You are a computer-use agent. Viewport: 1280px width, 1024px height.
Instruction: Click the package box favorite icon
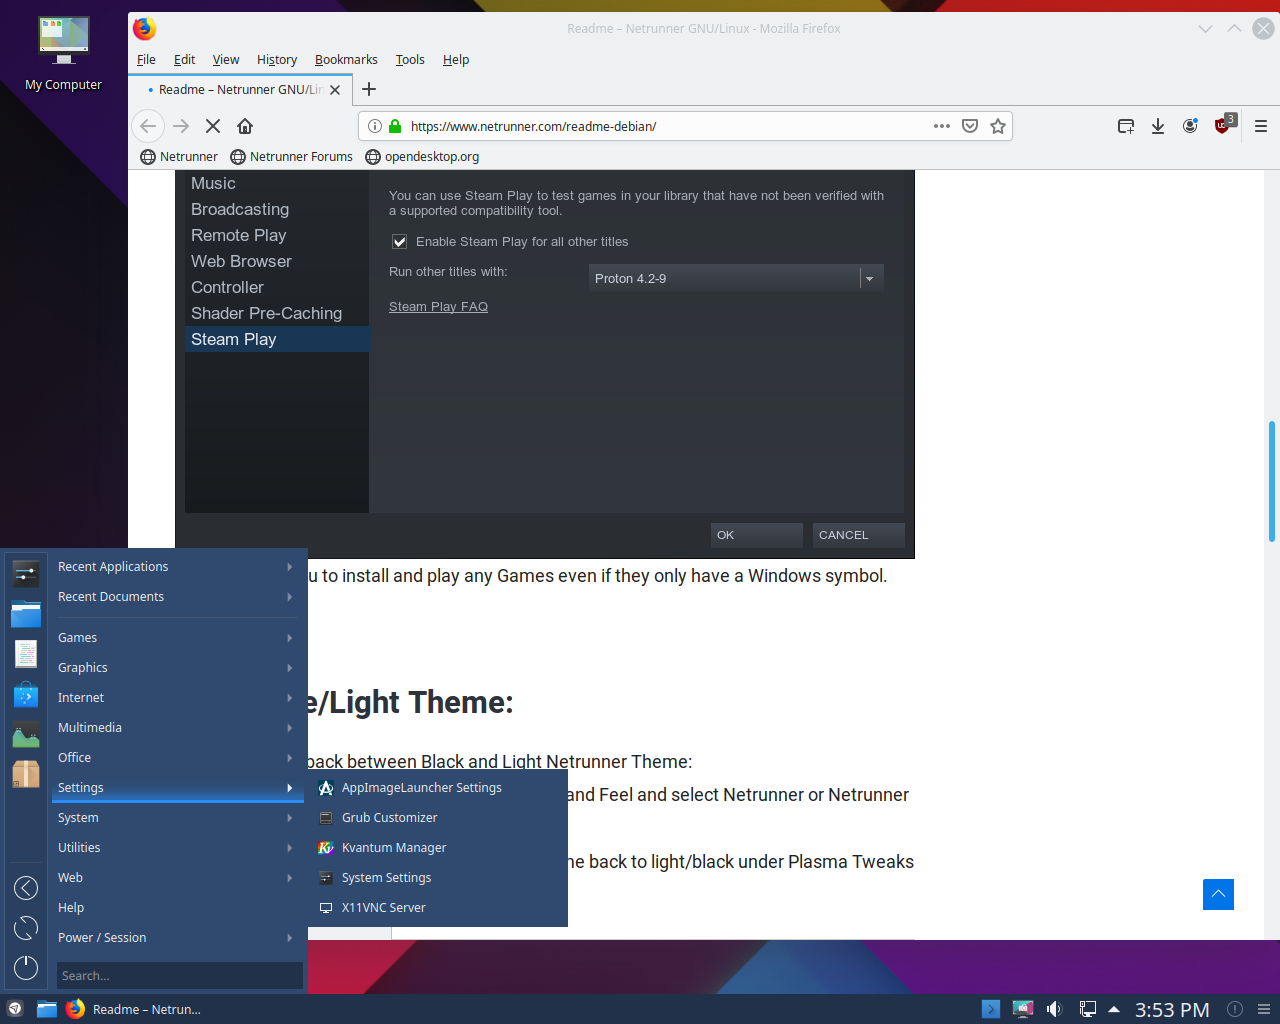click(x=26, y=774)
